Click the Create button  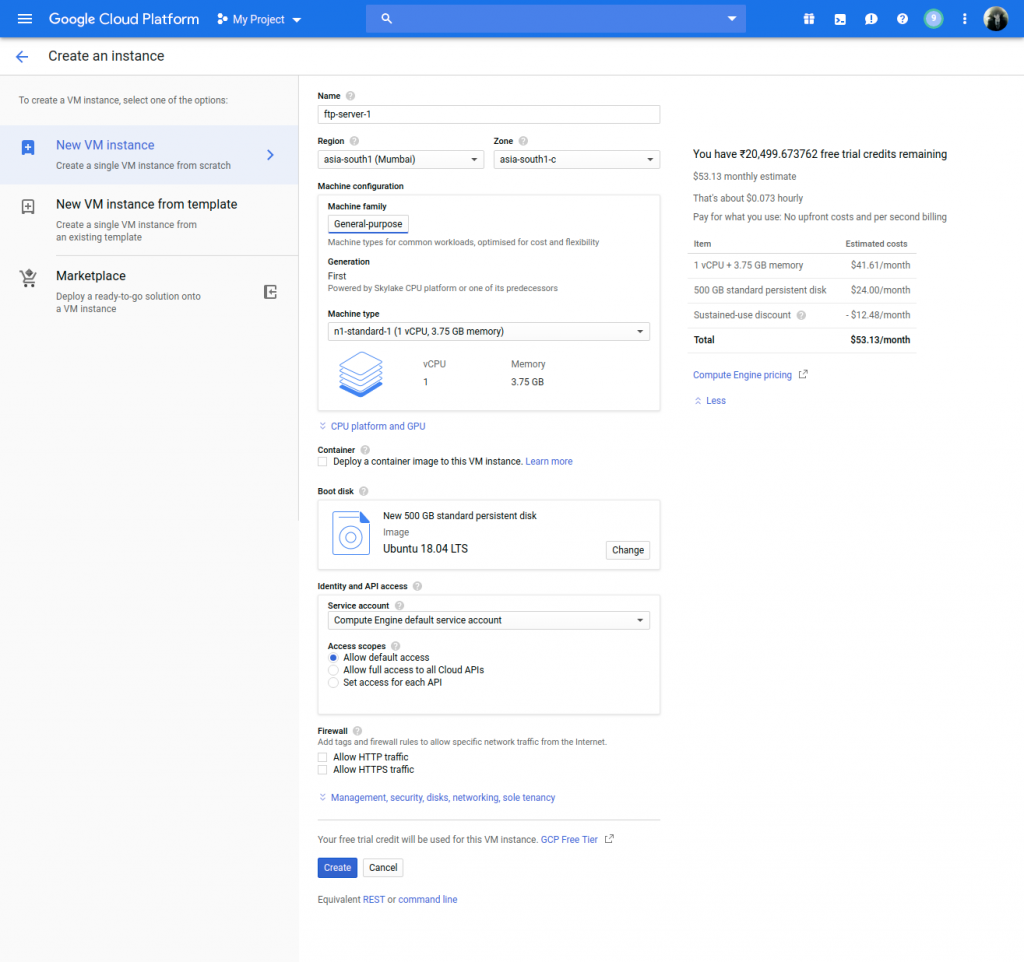(x=338, y=868)
